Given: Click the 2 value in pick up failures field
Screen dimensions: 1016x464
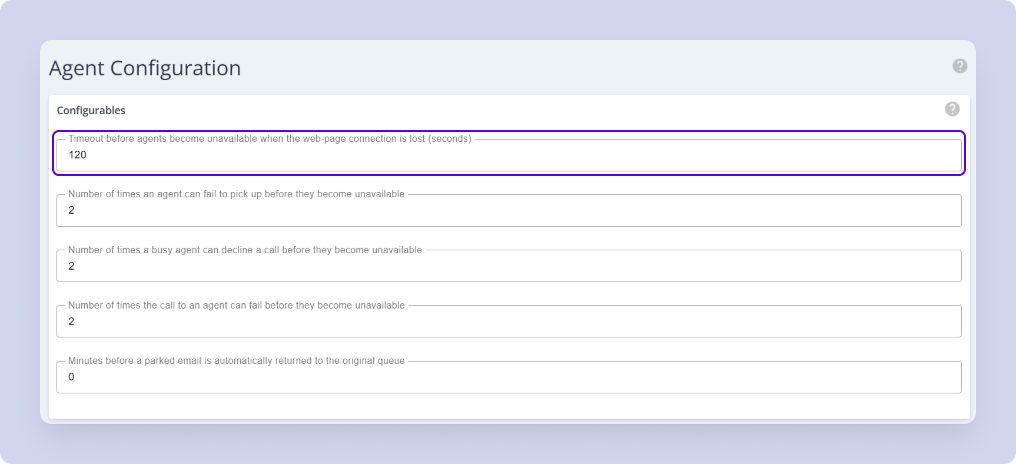Looking at the screenshot, I should click(71, 211).
